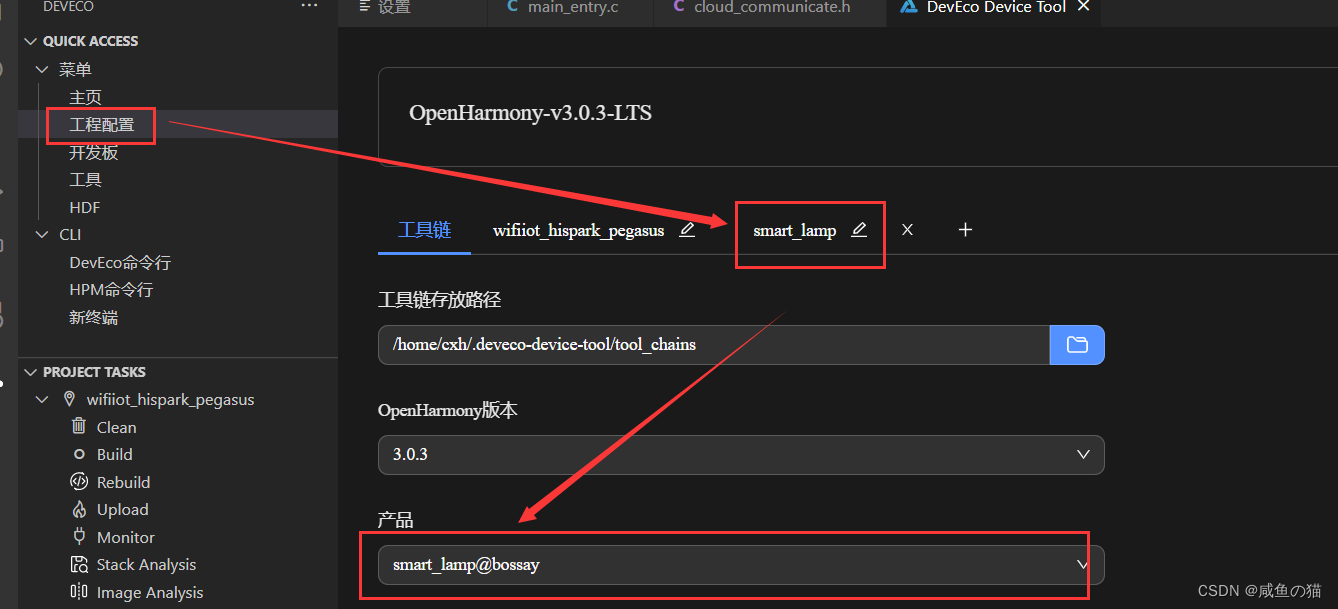Viewport: 1338px width, 609px height.
Task: Click the OpenHarmony-v3.0.3-LTS project title
Action: tap(530, 113)
